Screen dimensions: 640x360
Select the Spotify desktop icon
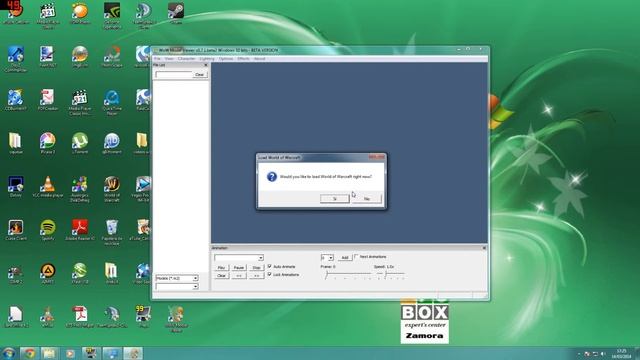(48, 230)
